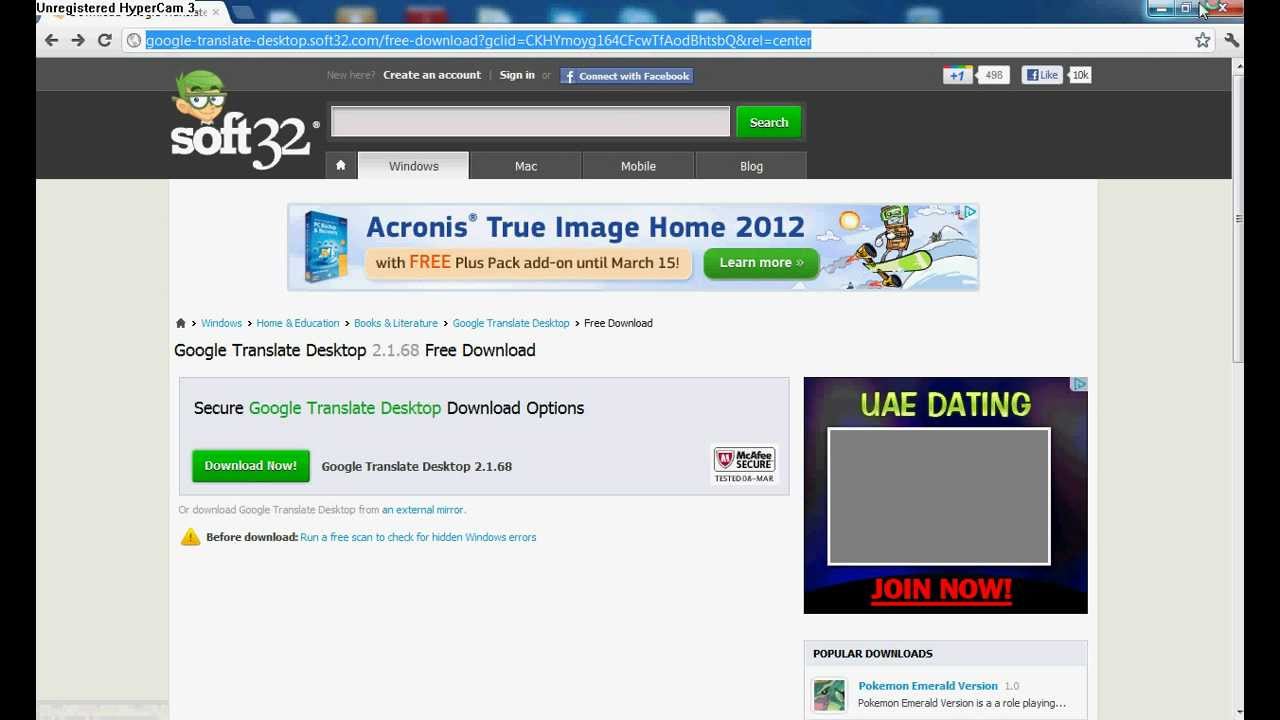Click the Pokemon Emerald Version thumbnail
Screen dimensions: 1280x720
pyautogui.click(x=829, y=695)
